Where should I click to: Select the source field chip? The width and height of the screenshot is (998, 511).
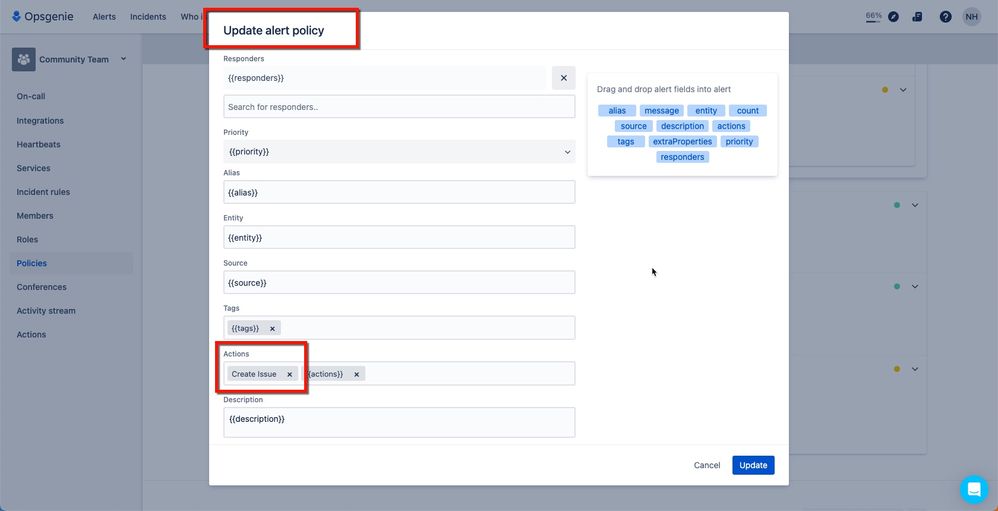(x=633, y=126)
